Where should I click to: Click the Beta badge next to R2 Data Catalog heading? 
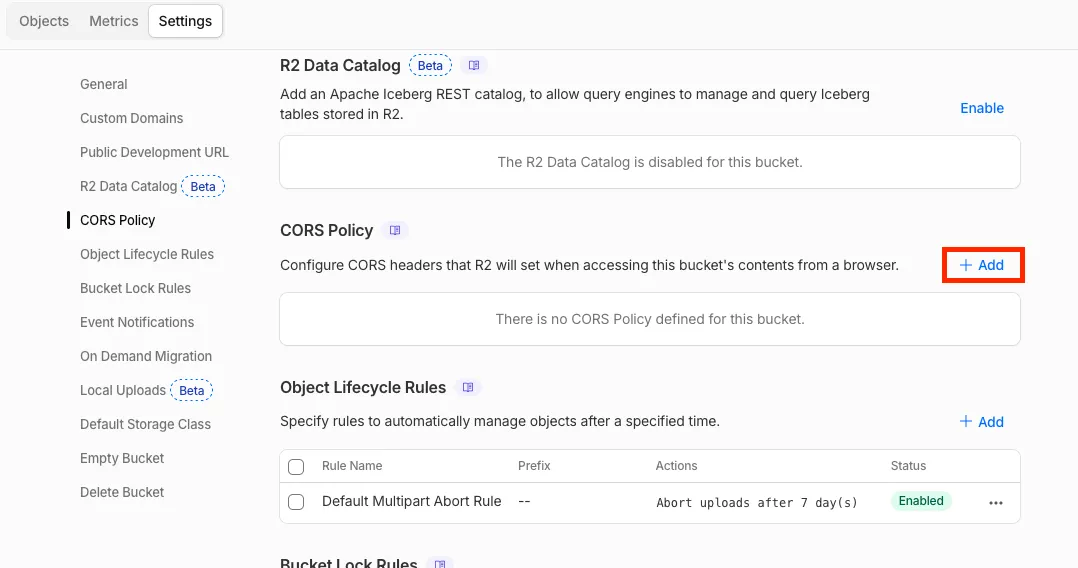[x=430, y=65]
